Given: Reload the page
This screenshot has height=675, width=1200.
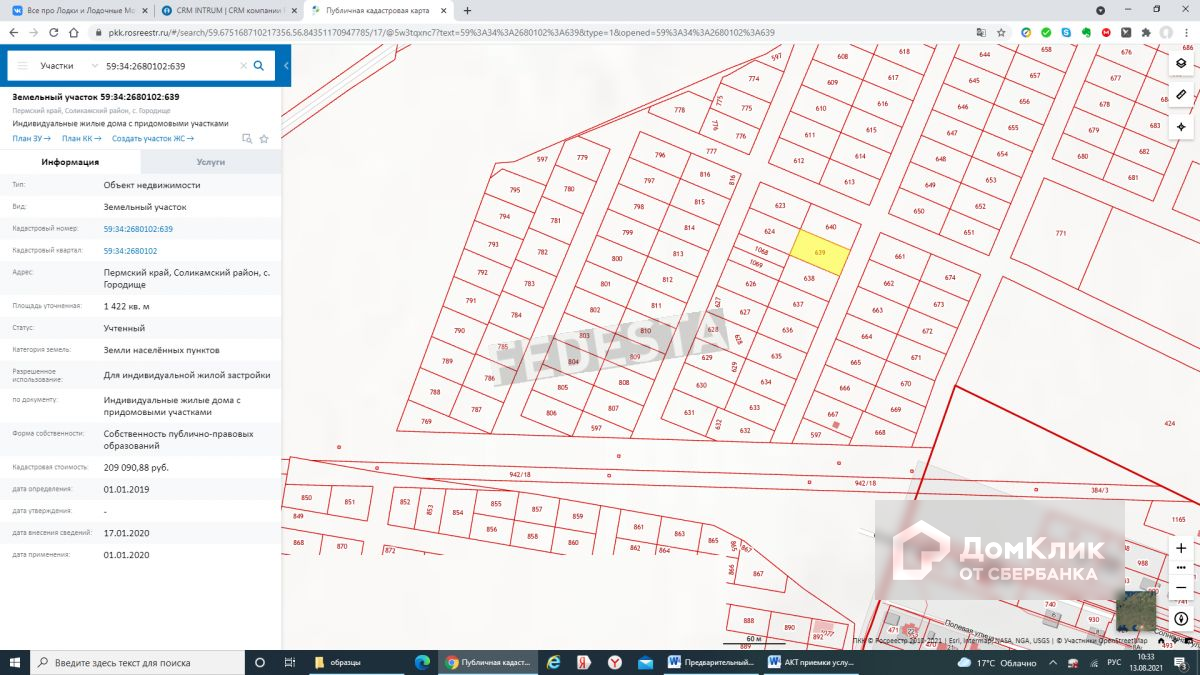Looking at the screenshot, I should 53,32.
